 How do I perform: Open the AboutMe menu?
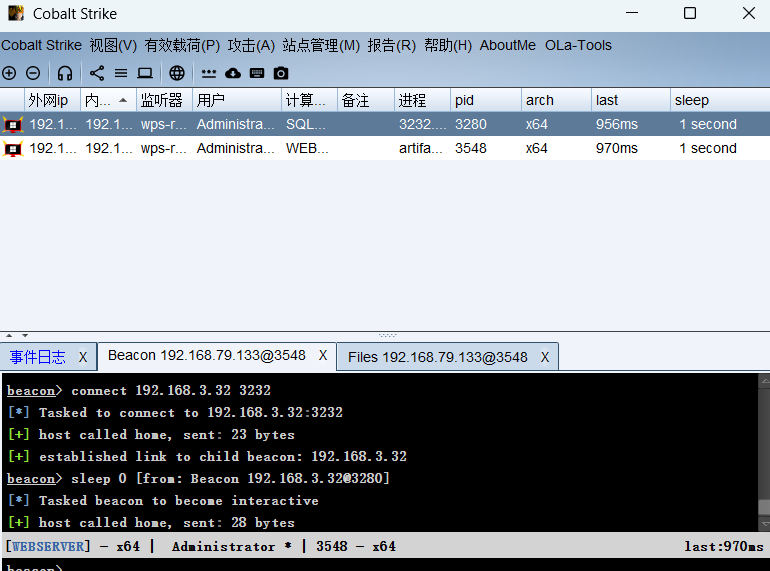point(508,45)
